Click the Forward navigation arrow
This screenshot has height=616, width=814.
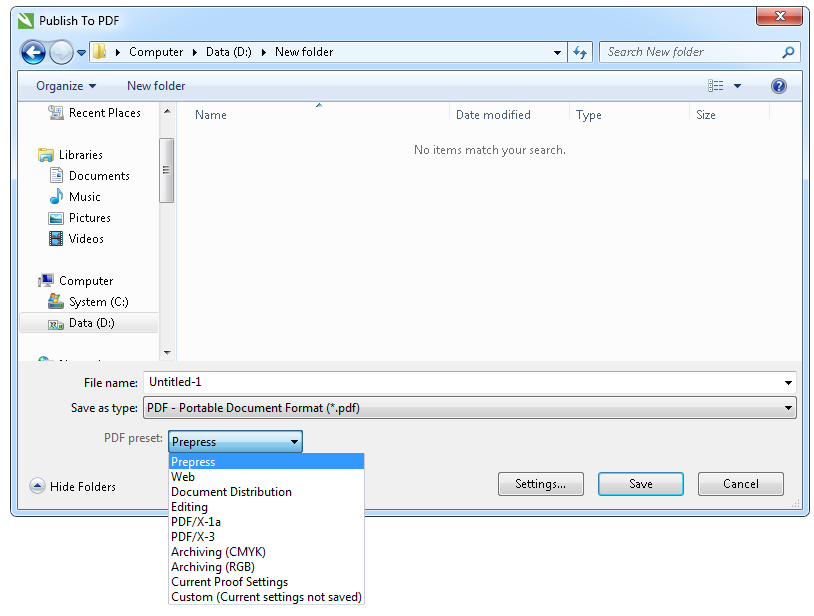coord(61,52)
